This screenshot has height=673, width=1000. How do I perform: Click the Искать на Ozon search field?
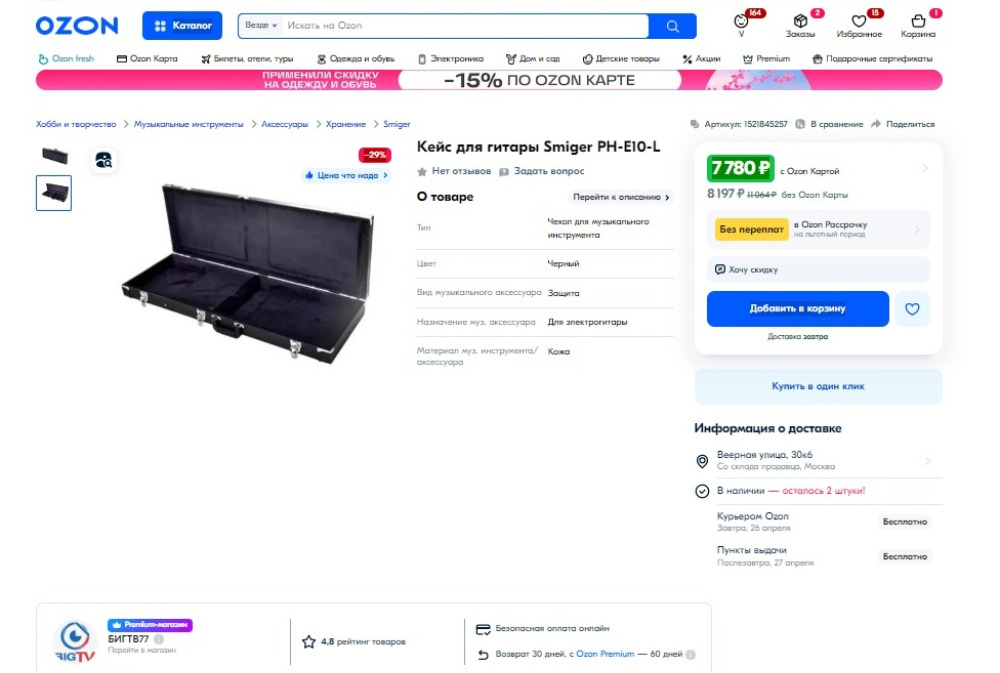[466, 26]
